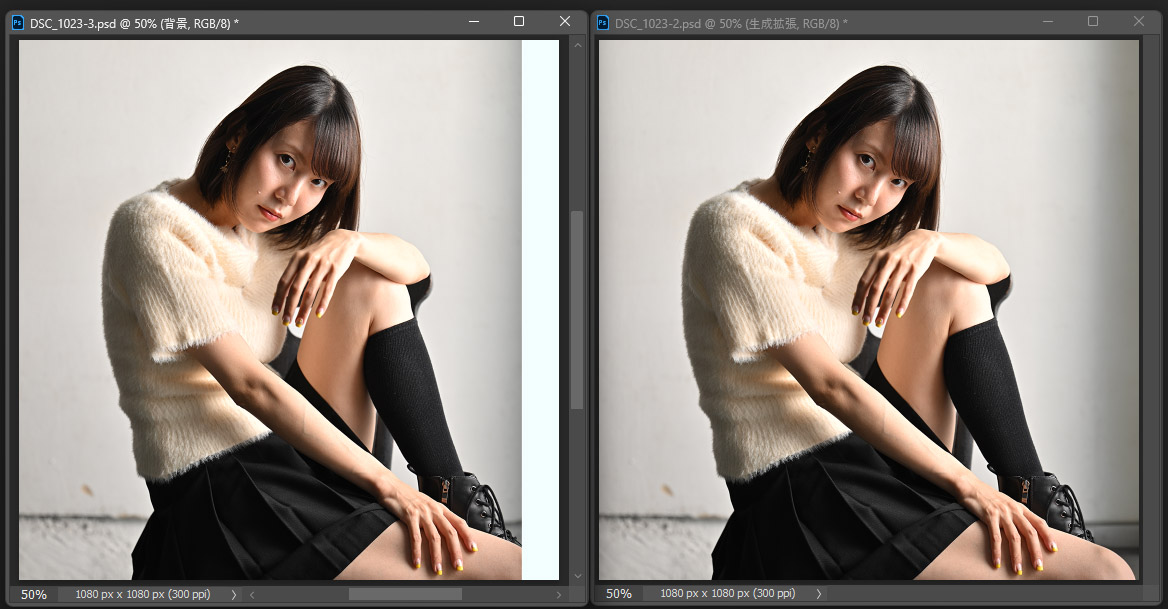
Task: Click the horizontal scrollbar right arrow in left window
Action: click(559, 594)
